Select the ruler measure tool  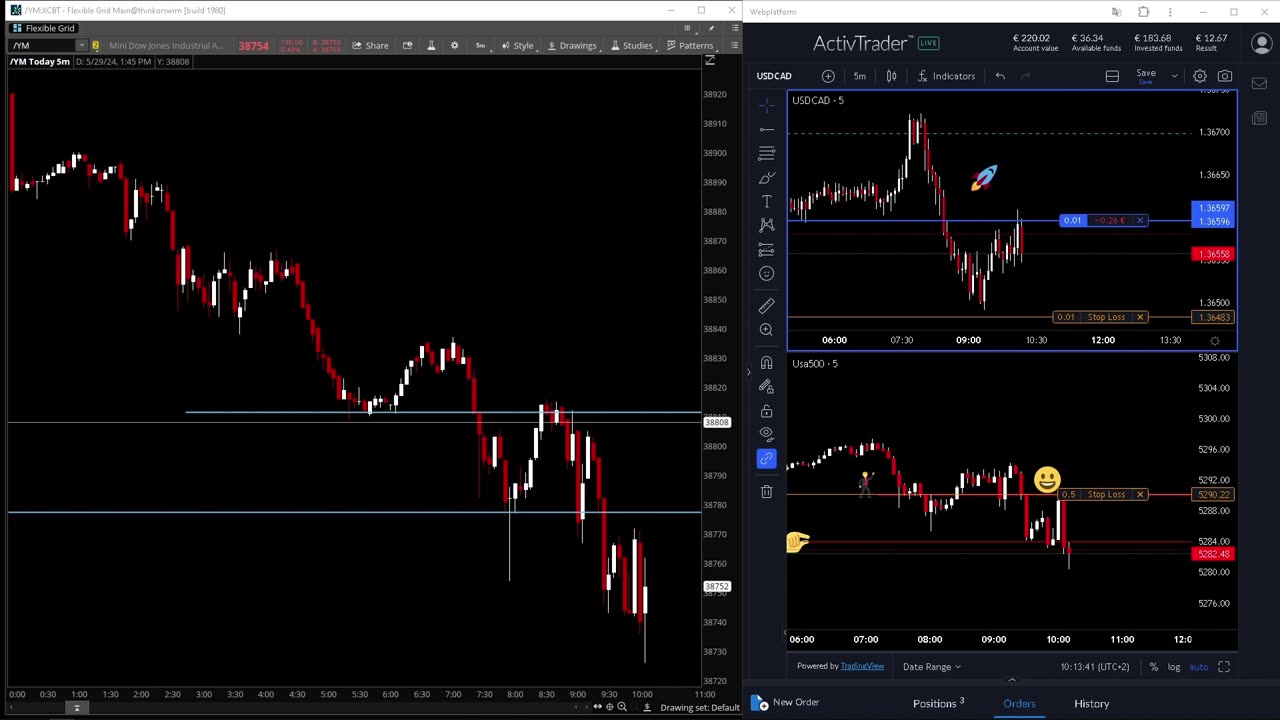766,305
